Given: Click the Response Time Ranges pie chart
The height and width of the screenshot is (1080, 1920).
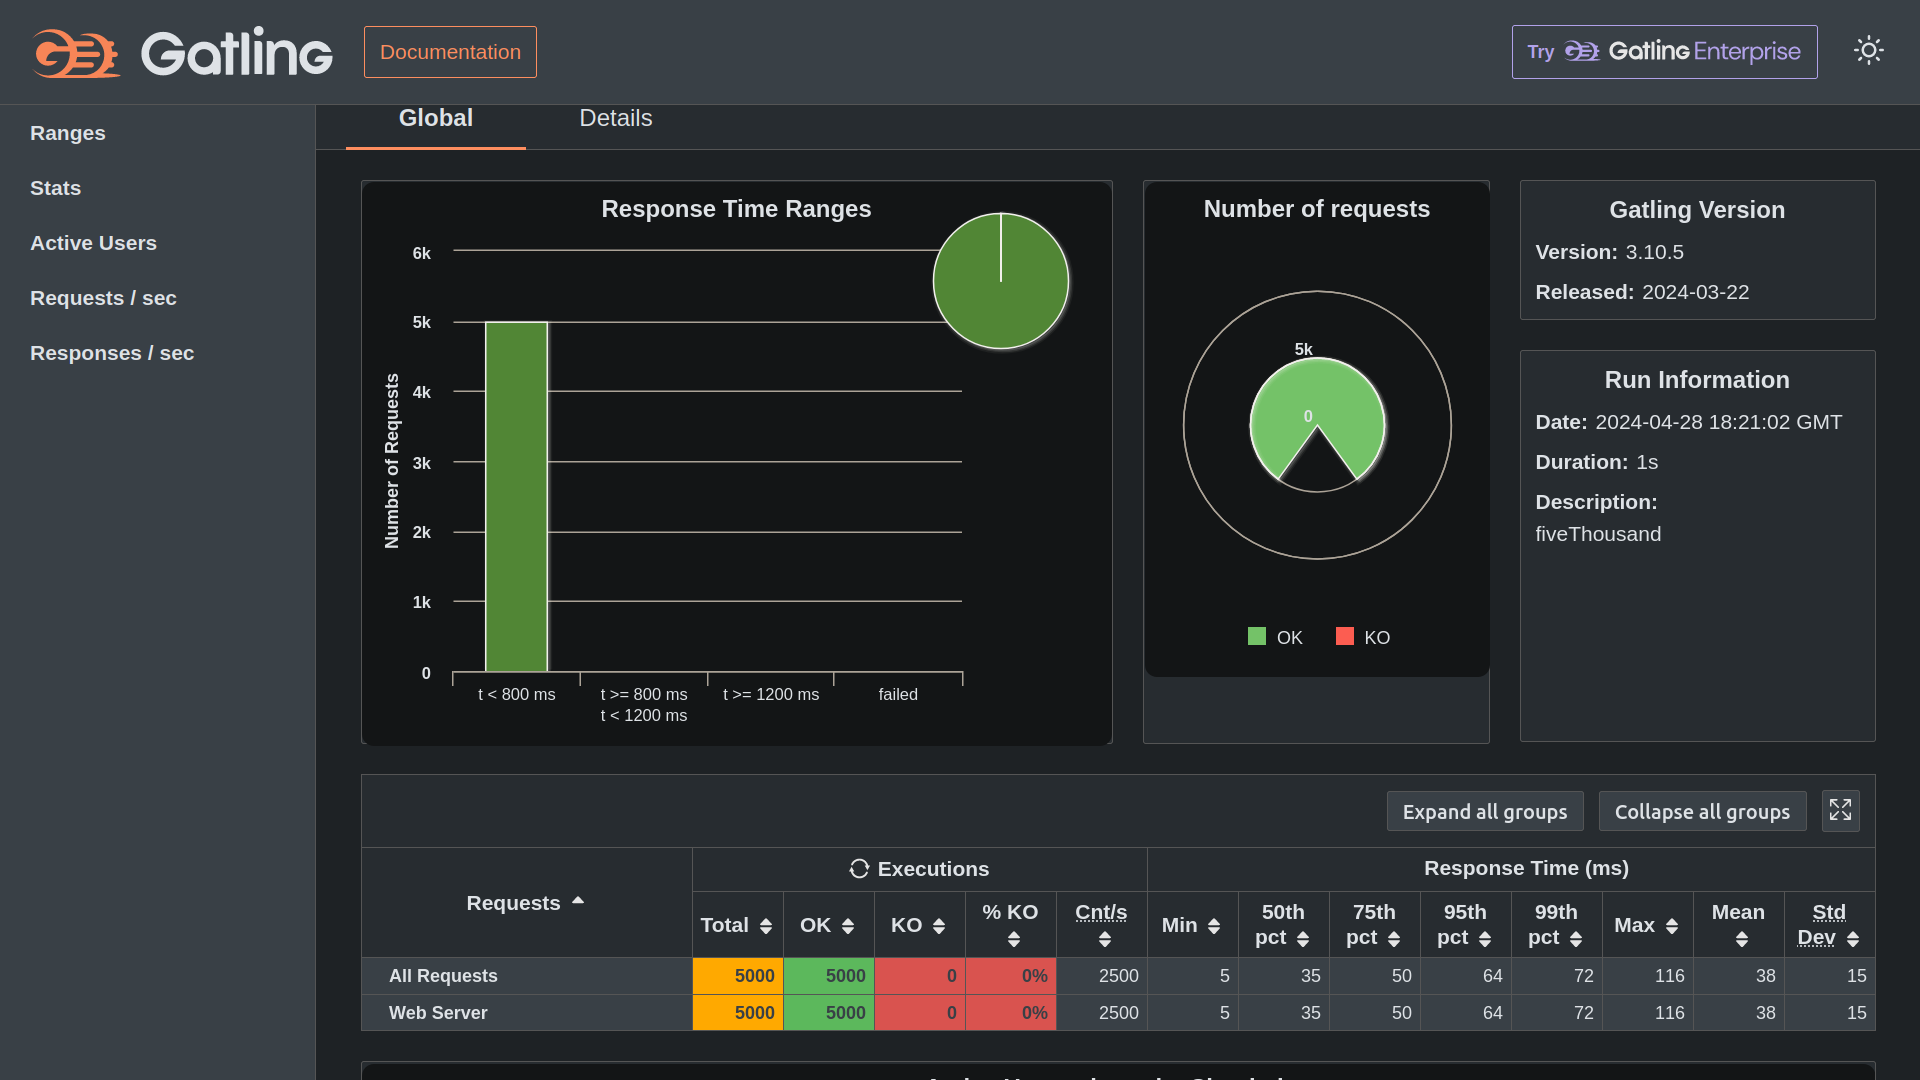Looking at the screenshot, I should point(1001,281).
